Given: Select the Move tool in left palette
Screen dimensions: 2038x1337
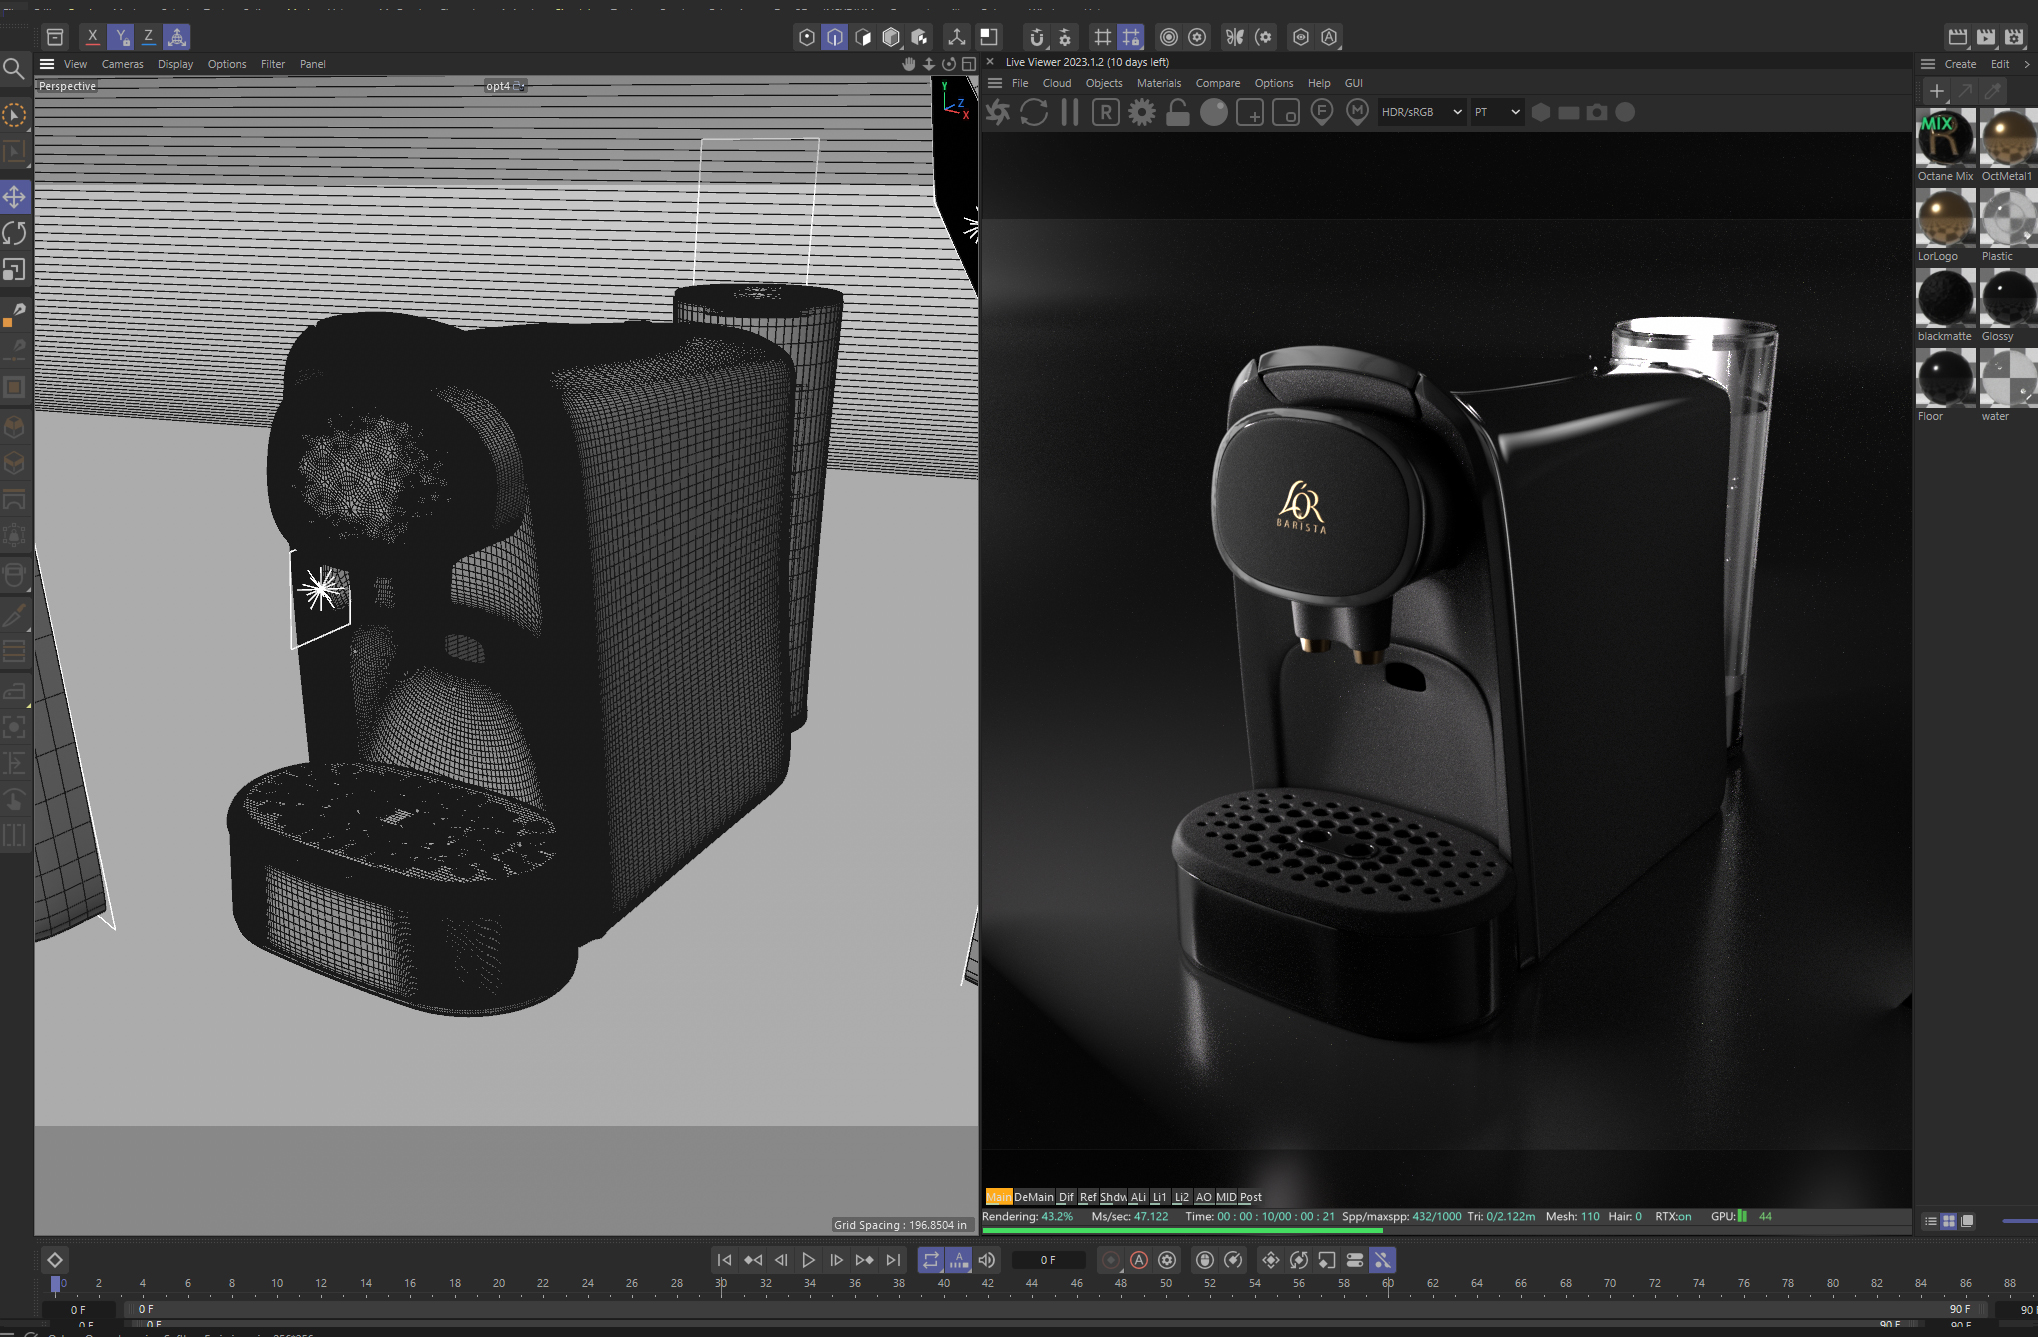Looking at the screenshot, I should [x=15, y=196].
